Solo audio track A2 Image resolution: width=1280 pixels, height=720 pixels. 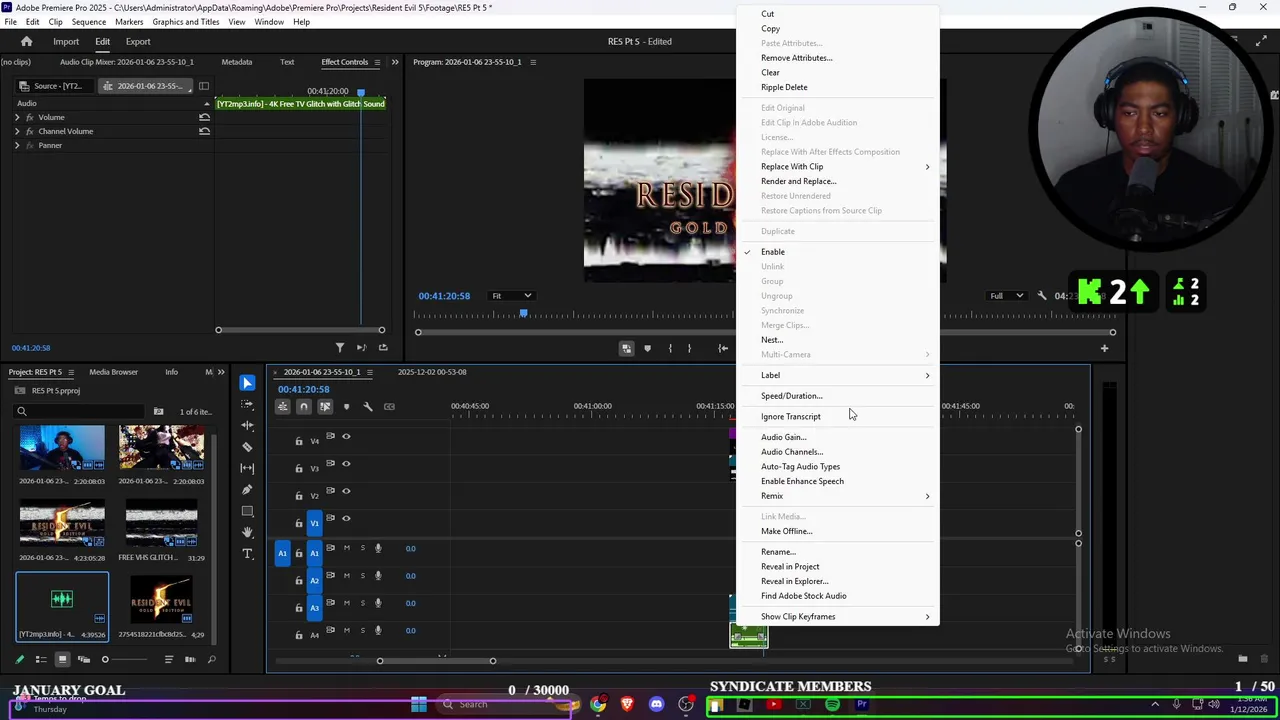click(362, 575)
